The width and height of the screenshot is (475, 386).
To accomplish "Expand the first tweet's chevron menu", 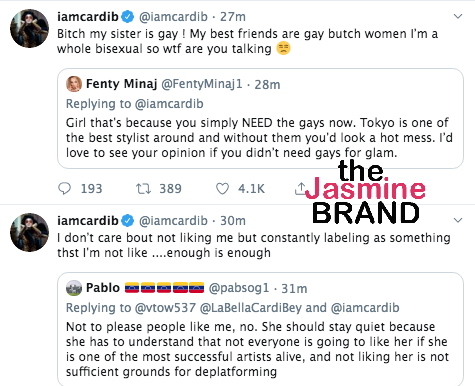I will coord(458,16).
